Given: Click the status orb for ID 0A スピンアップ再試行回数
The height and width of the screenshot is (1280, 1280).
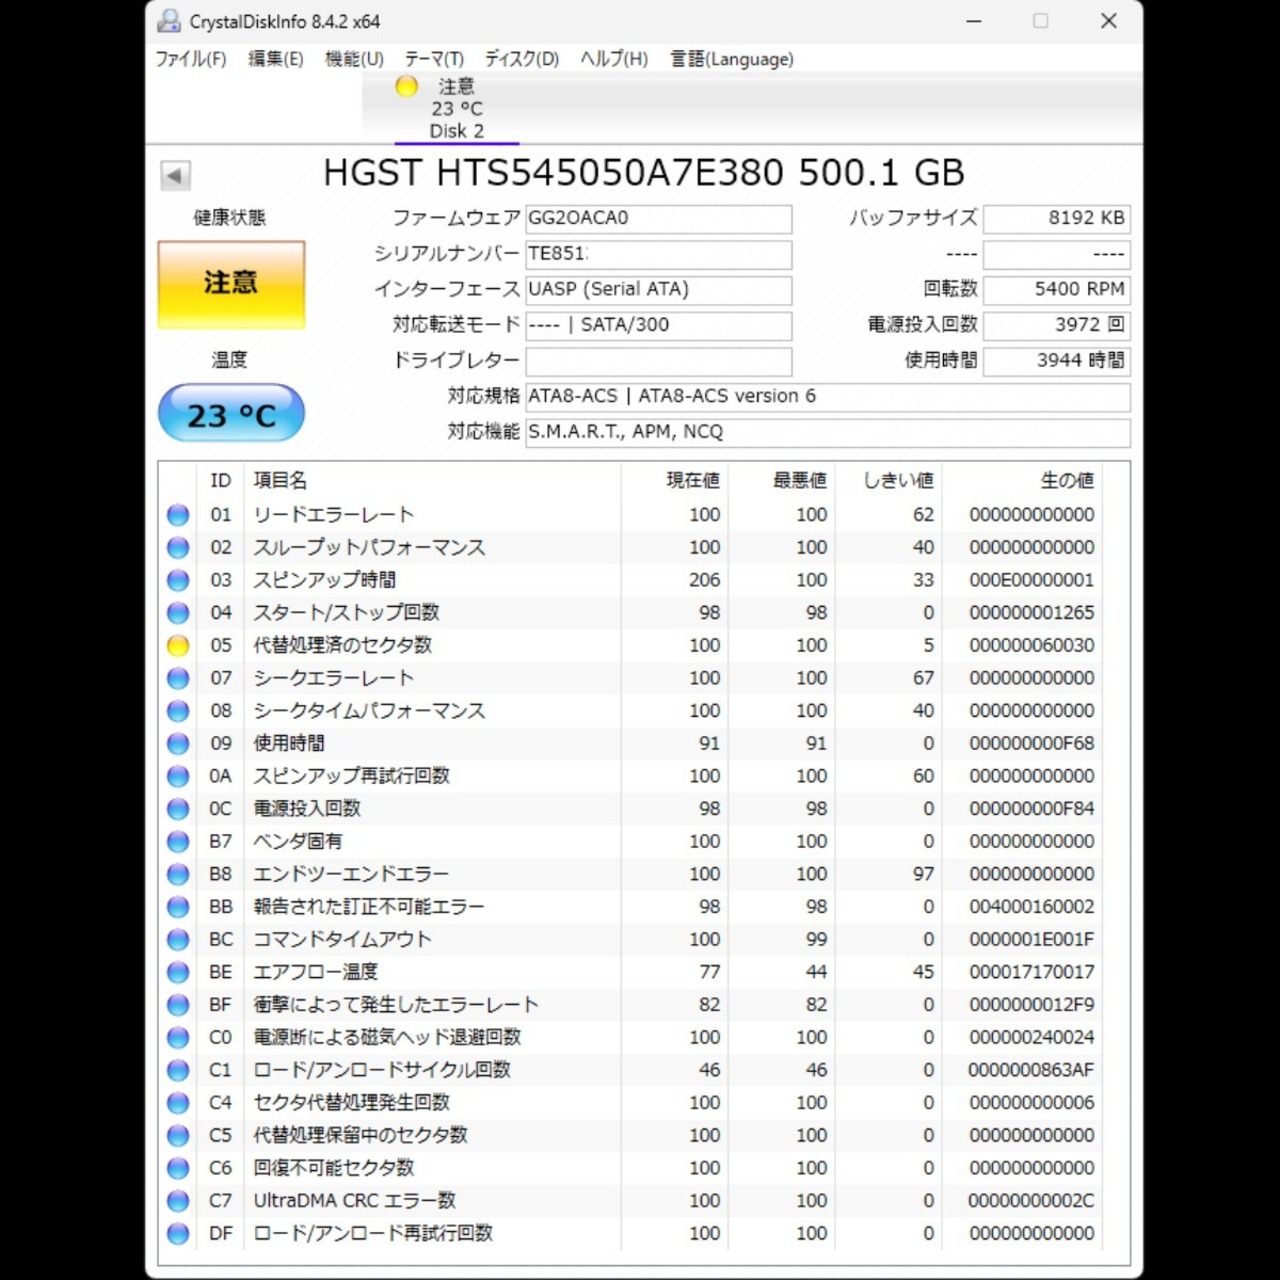Looking at the screenshot, I should (178, 776).
